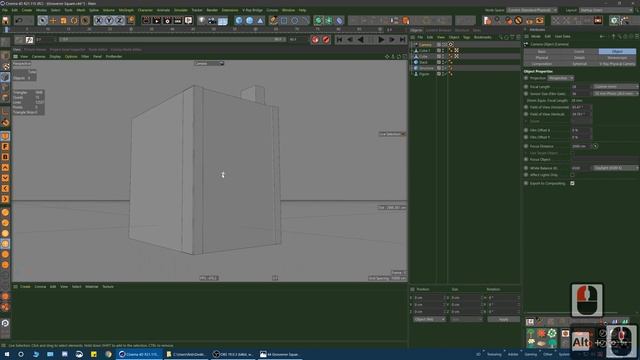Click Attributes back arrow icon
Image resolution: width=640 pixels, height=360 pixels.
[602, 36]
